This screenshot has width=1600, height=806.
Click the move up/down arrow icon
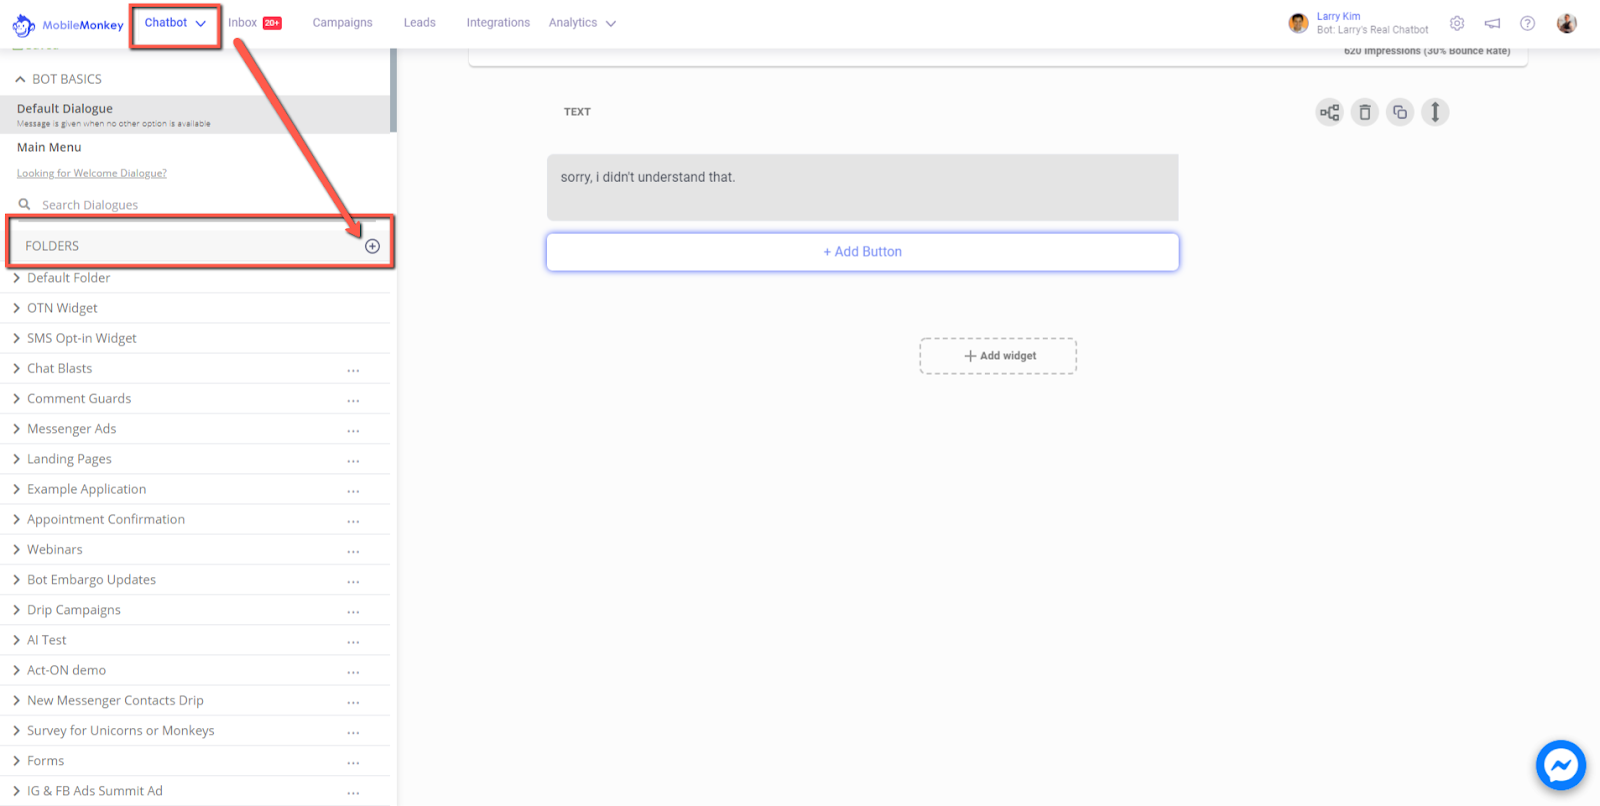(x=1435, y=112)
